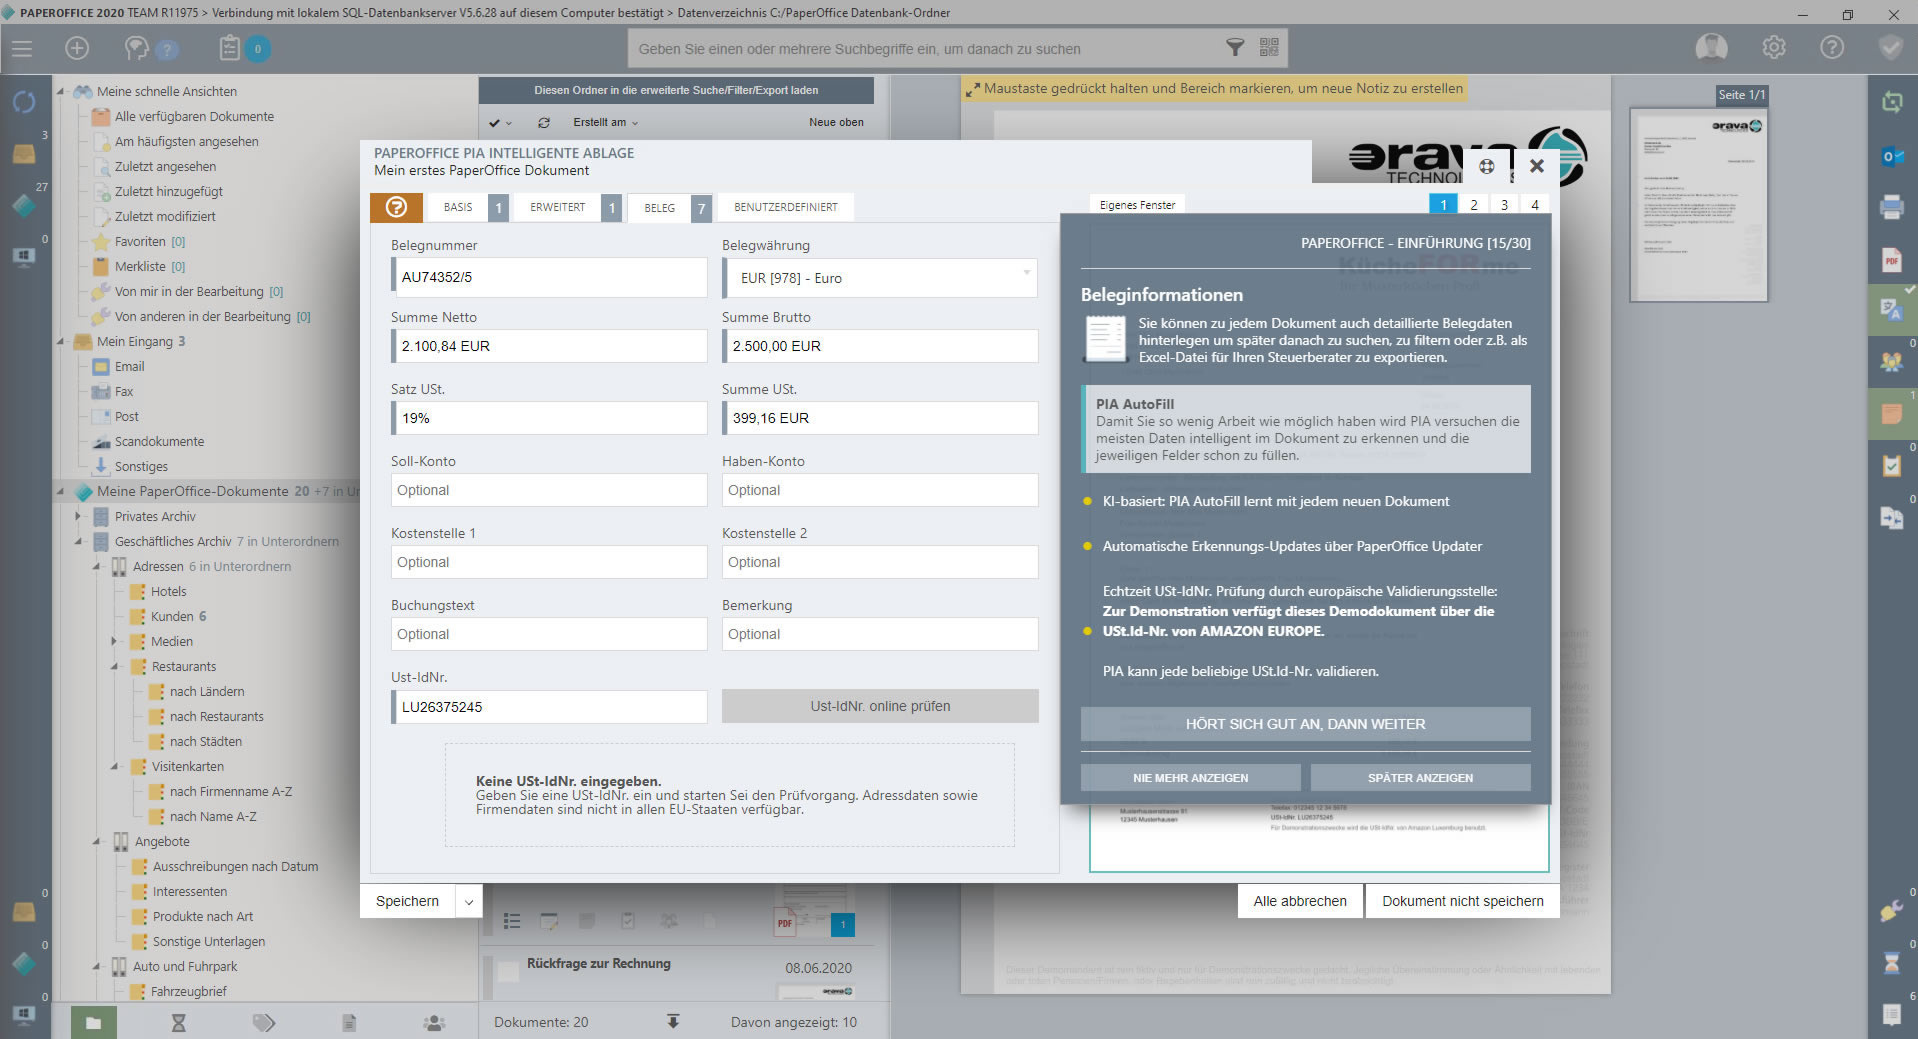Screen dimensions: 1918x1039
Task: Toggle the Neue oben sort order
Action: tap(836, 122)
